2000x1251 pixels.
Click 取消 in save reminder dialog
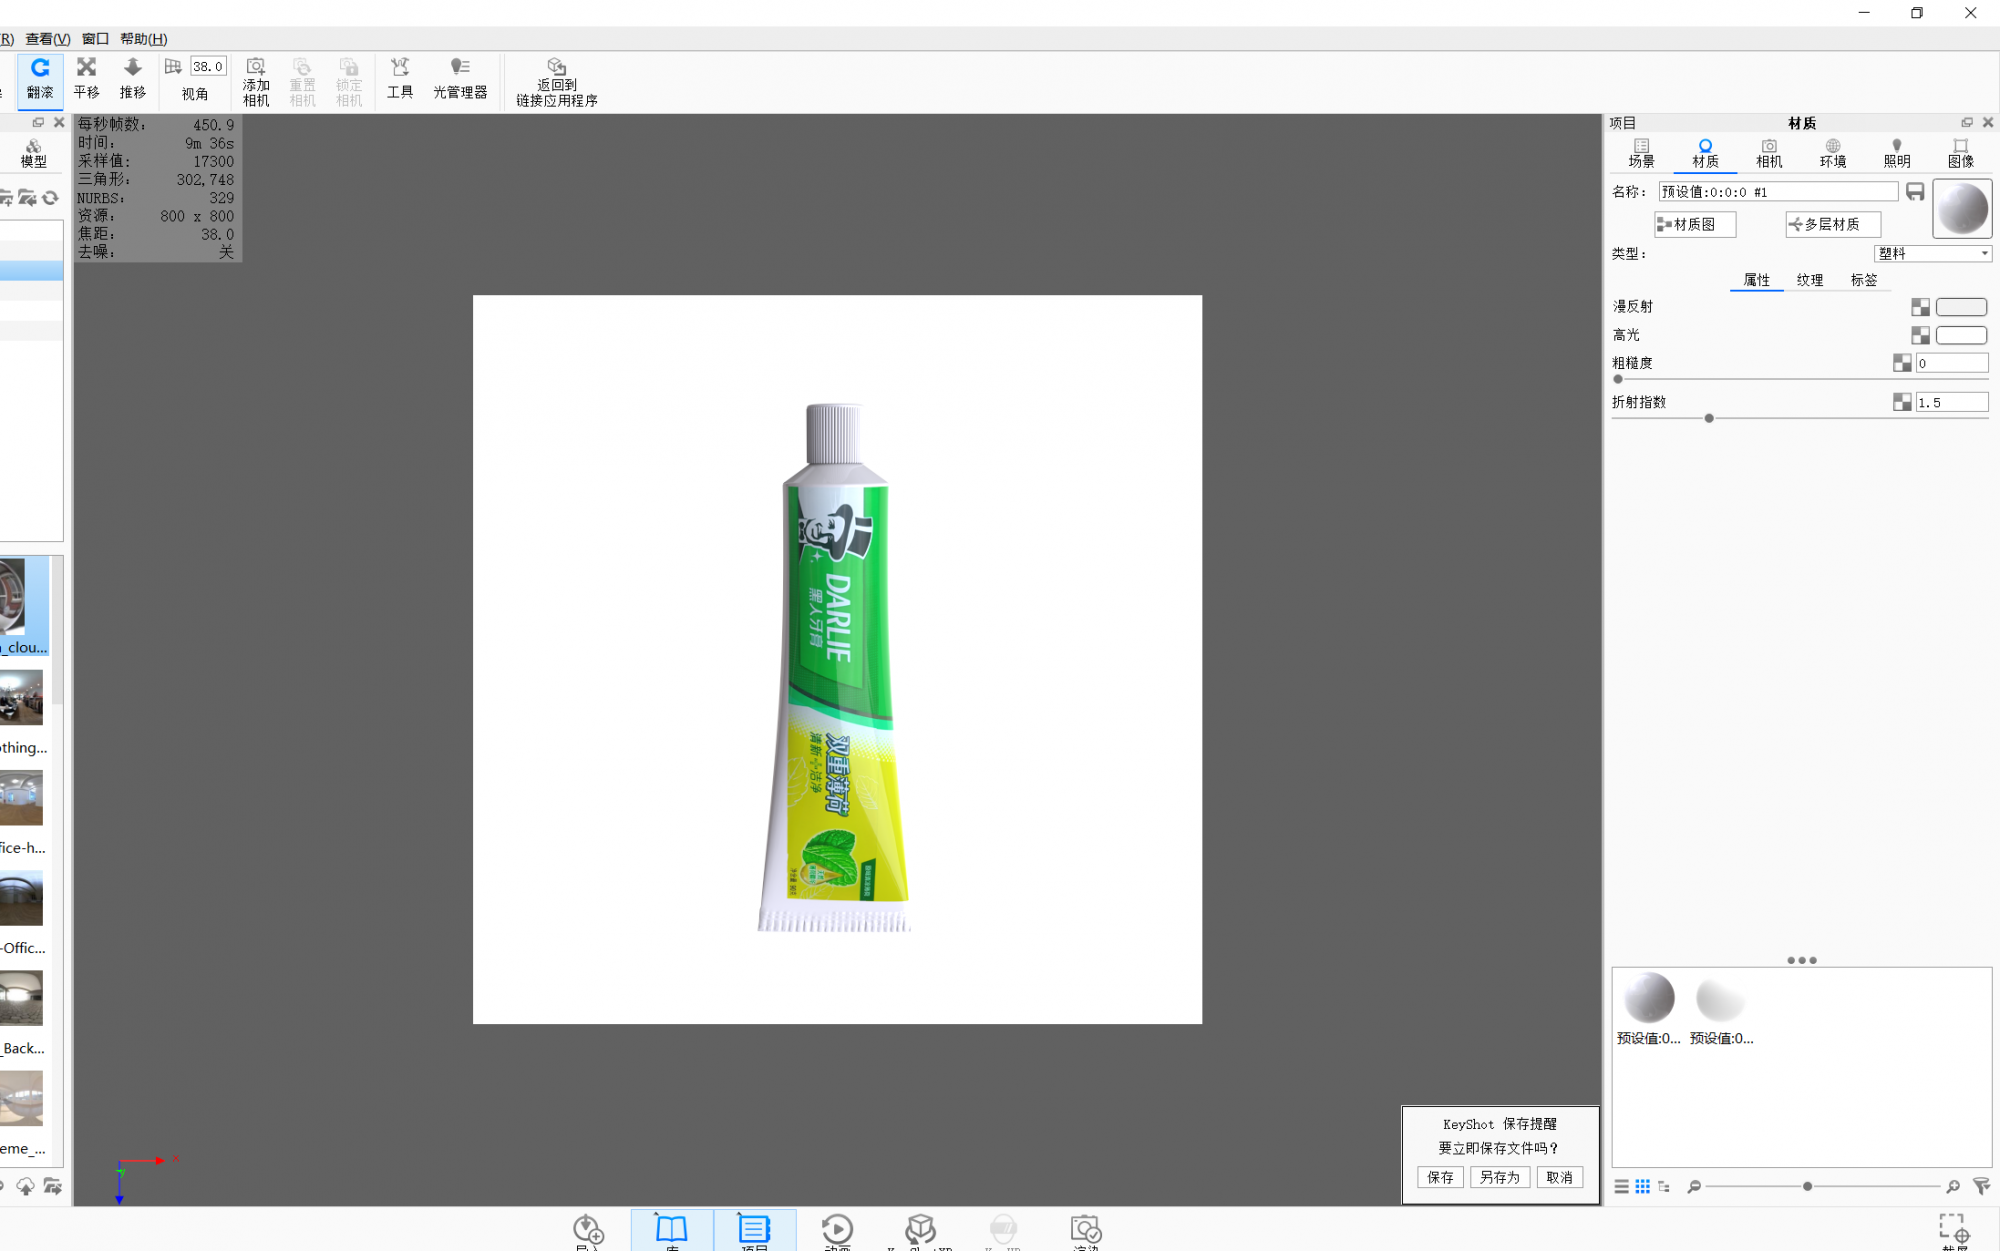coord(1559,1177)
